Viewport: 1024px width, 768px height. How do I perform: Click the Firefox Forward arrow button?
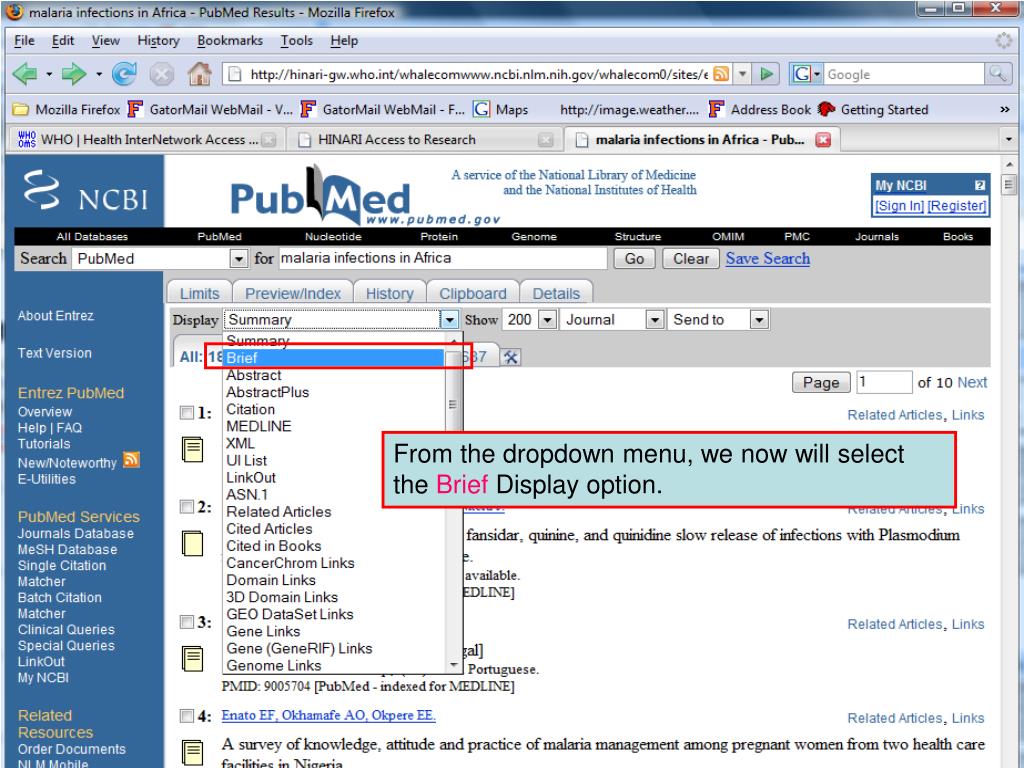click(x=74, y=74)
